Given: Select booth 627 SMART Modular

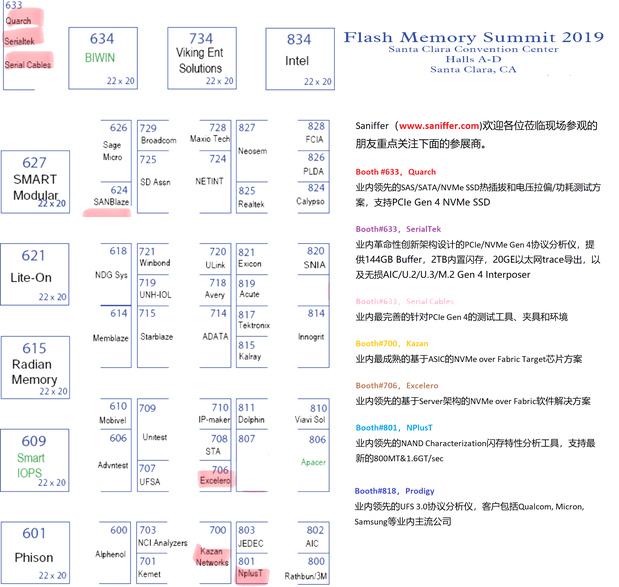Looking at the screenshot, I should [x=35, y=182].
